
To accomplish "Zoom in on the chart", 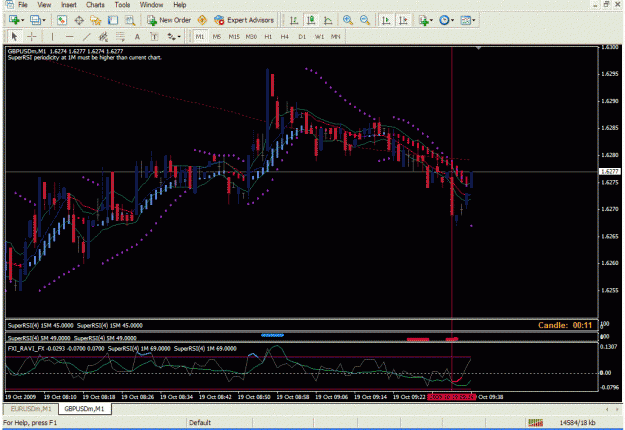I will point(348,20).
